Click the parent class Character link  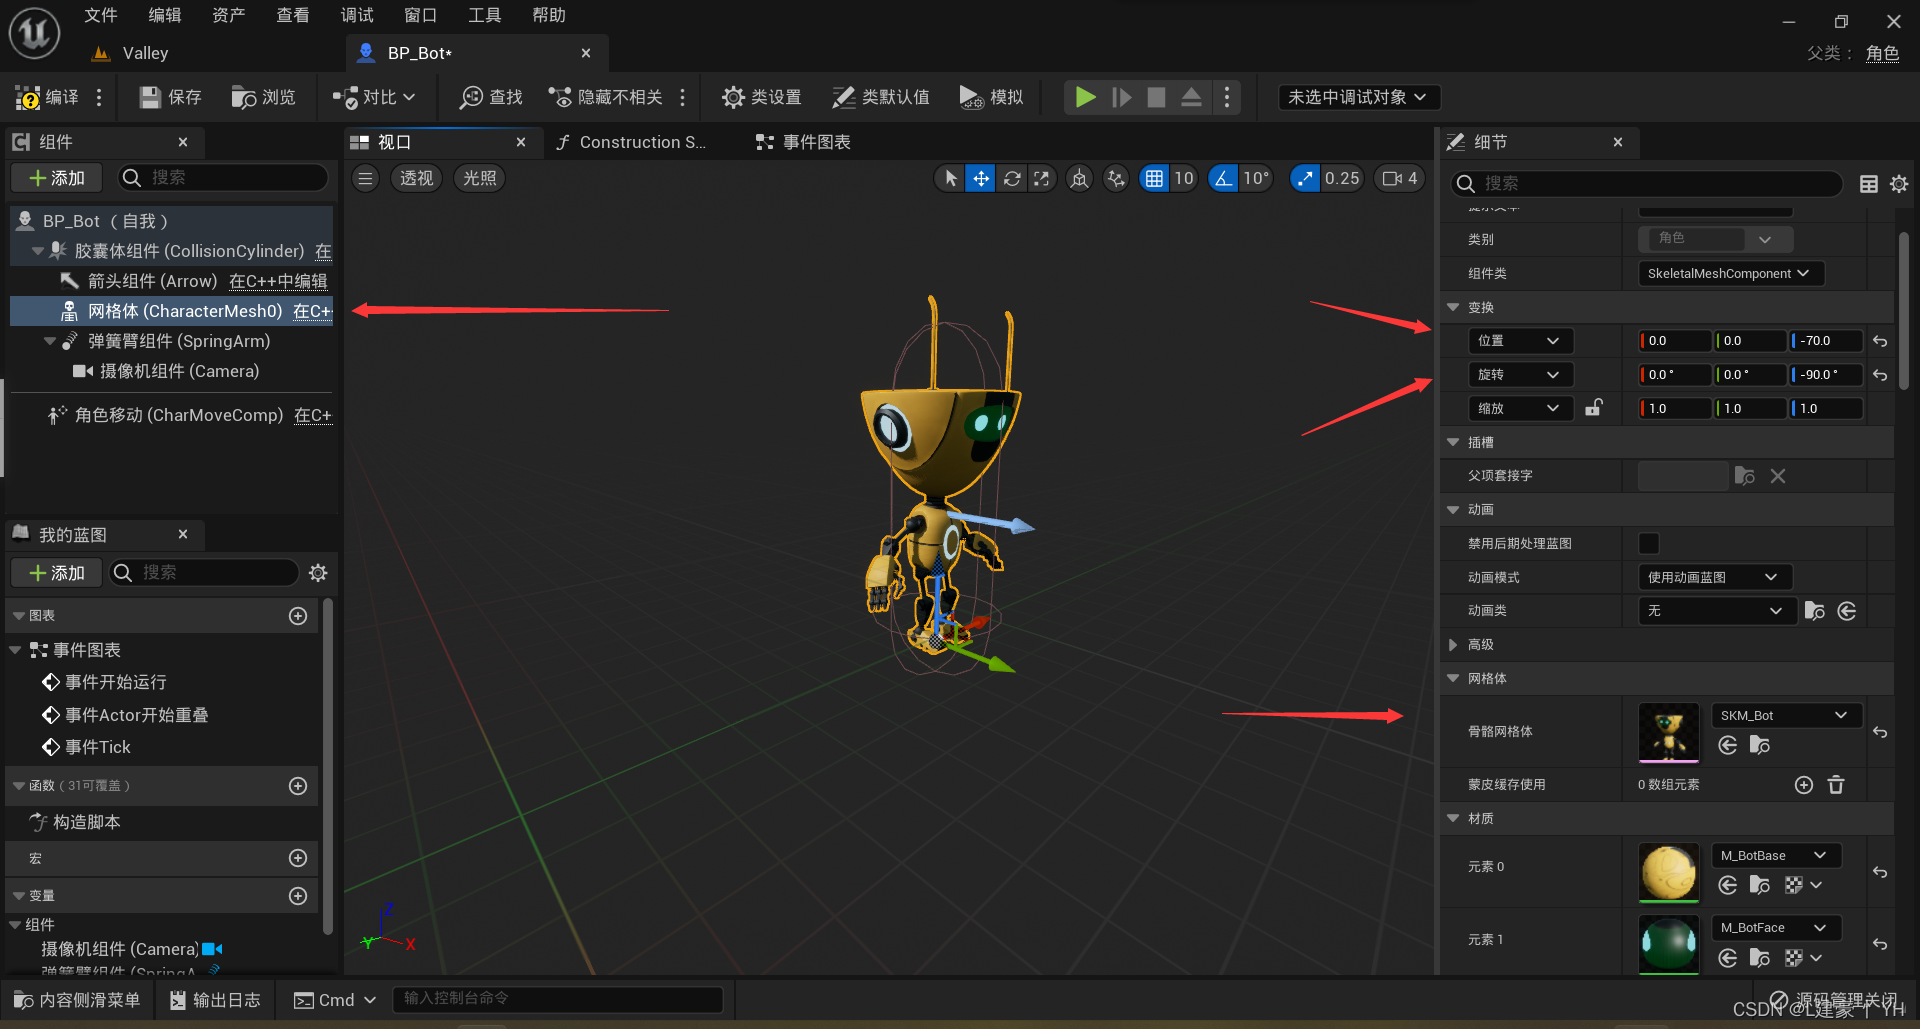1882,53
